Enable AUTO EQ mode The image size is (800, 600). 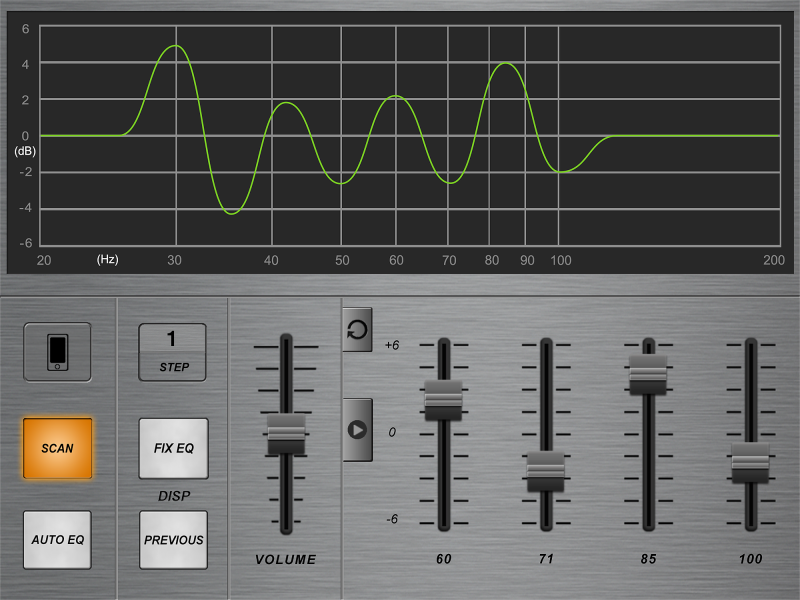[x=57, y=540]
